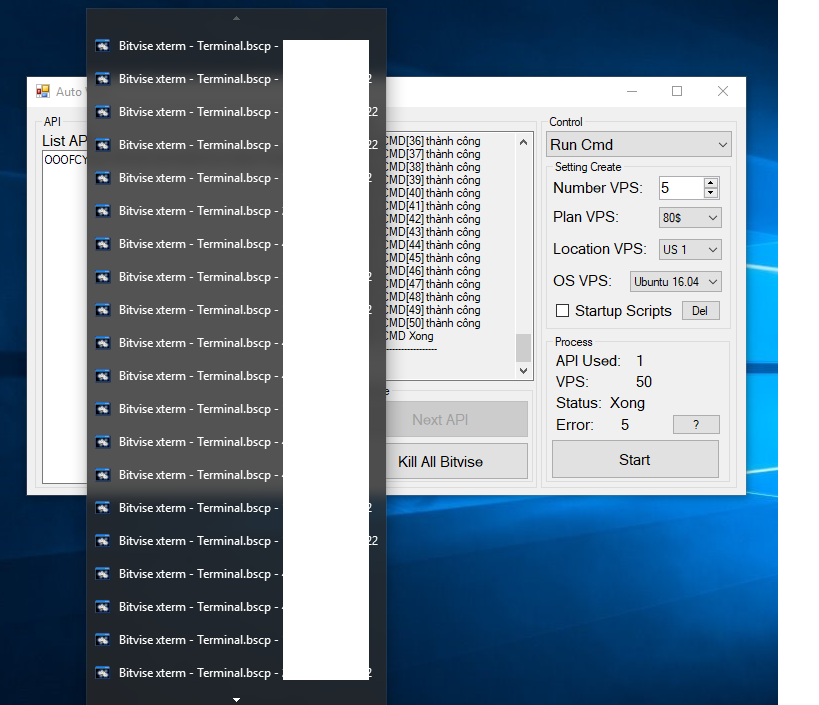Click the Bitvise icon of the bottommost list entry
The image size is (819, 705).
102,673
